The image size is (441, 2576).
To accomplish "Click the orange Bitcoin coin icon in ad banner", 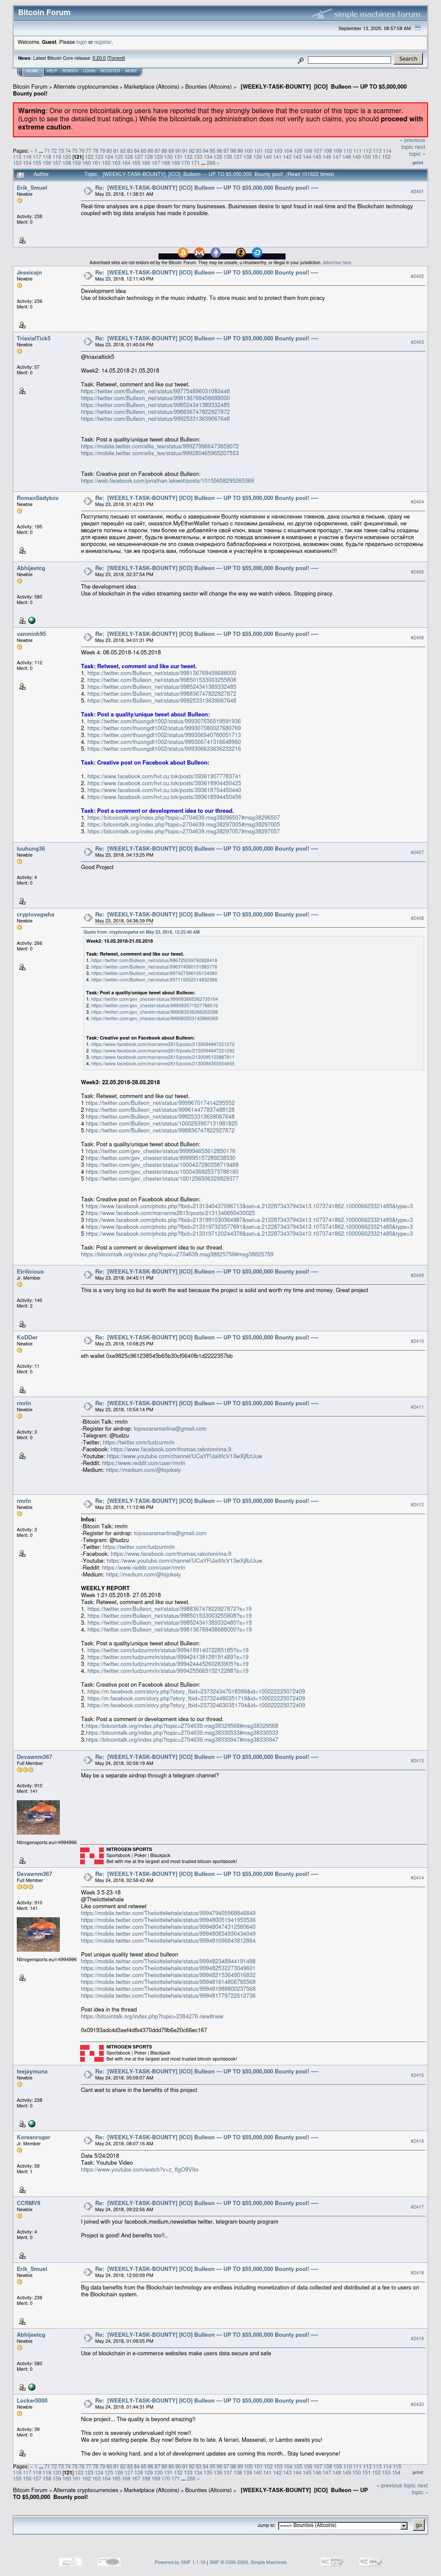I will pyautogui.click(x=183, y=252).
